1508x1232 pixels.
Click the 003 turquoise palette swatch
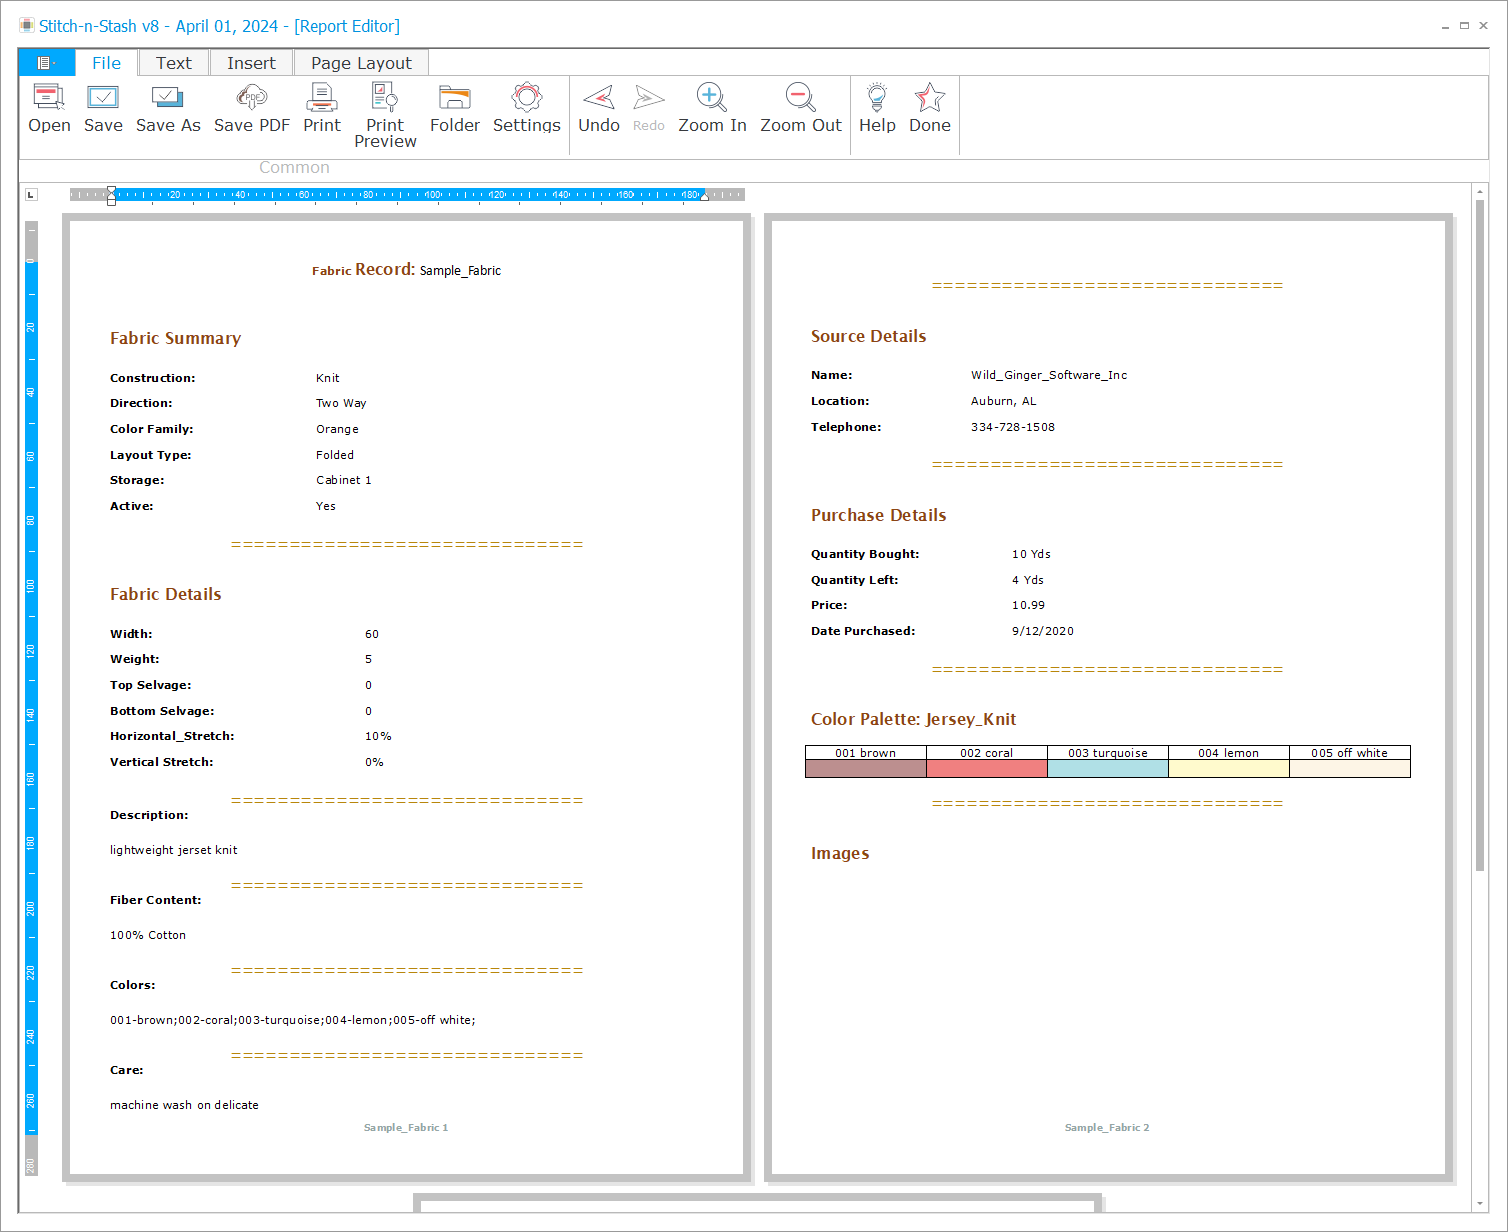coord(1107,768)
